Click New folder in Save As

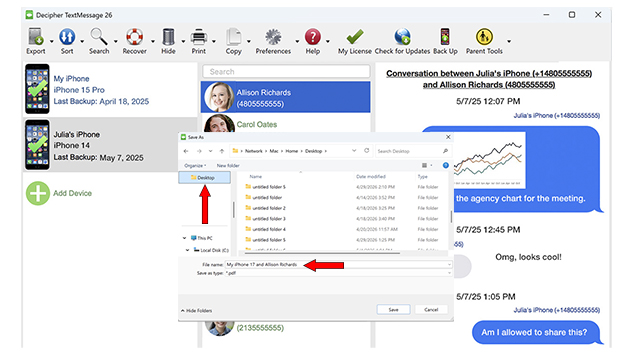tap(228, 166)
